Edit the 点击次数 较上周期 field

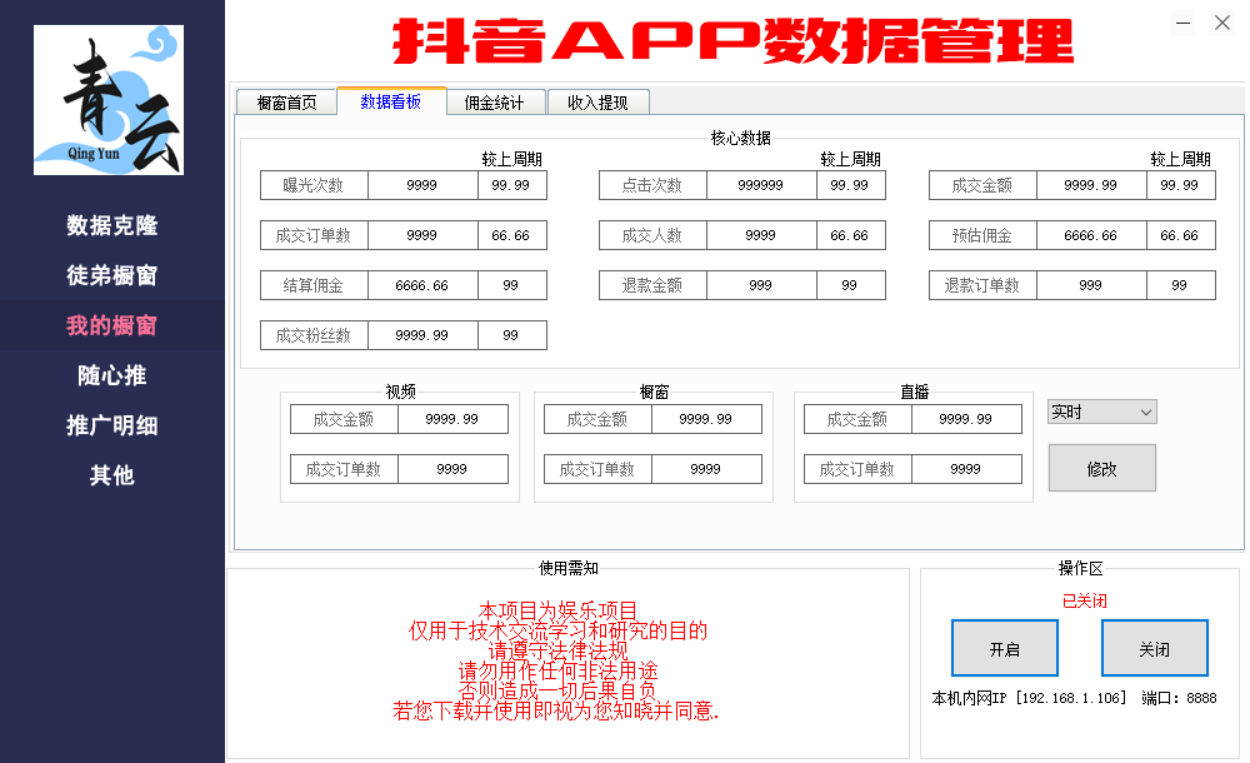click(850, 185)
